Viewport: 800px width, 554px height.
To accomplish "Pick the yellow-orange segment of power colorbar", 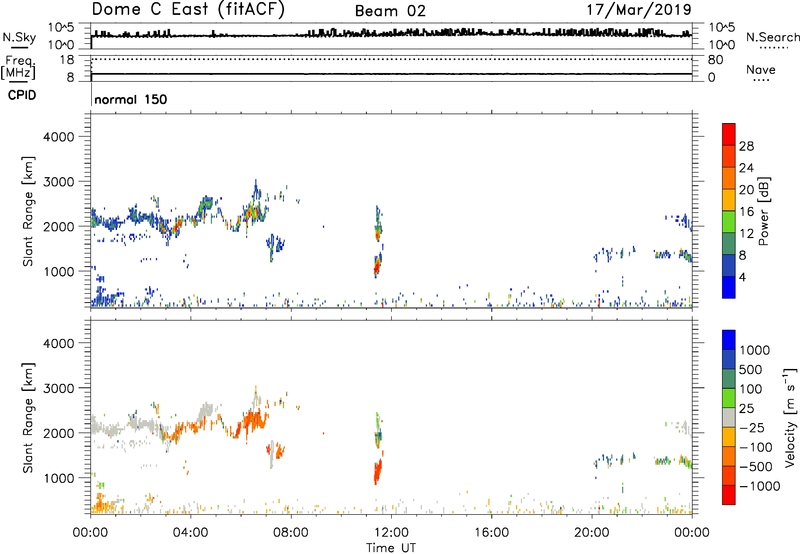I will 729,200.
